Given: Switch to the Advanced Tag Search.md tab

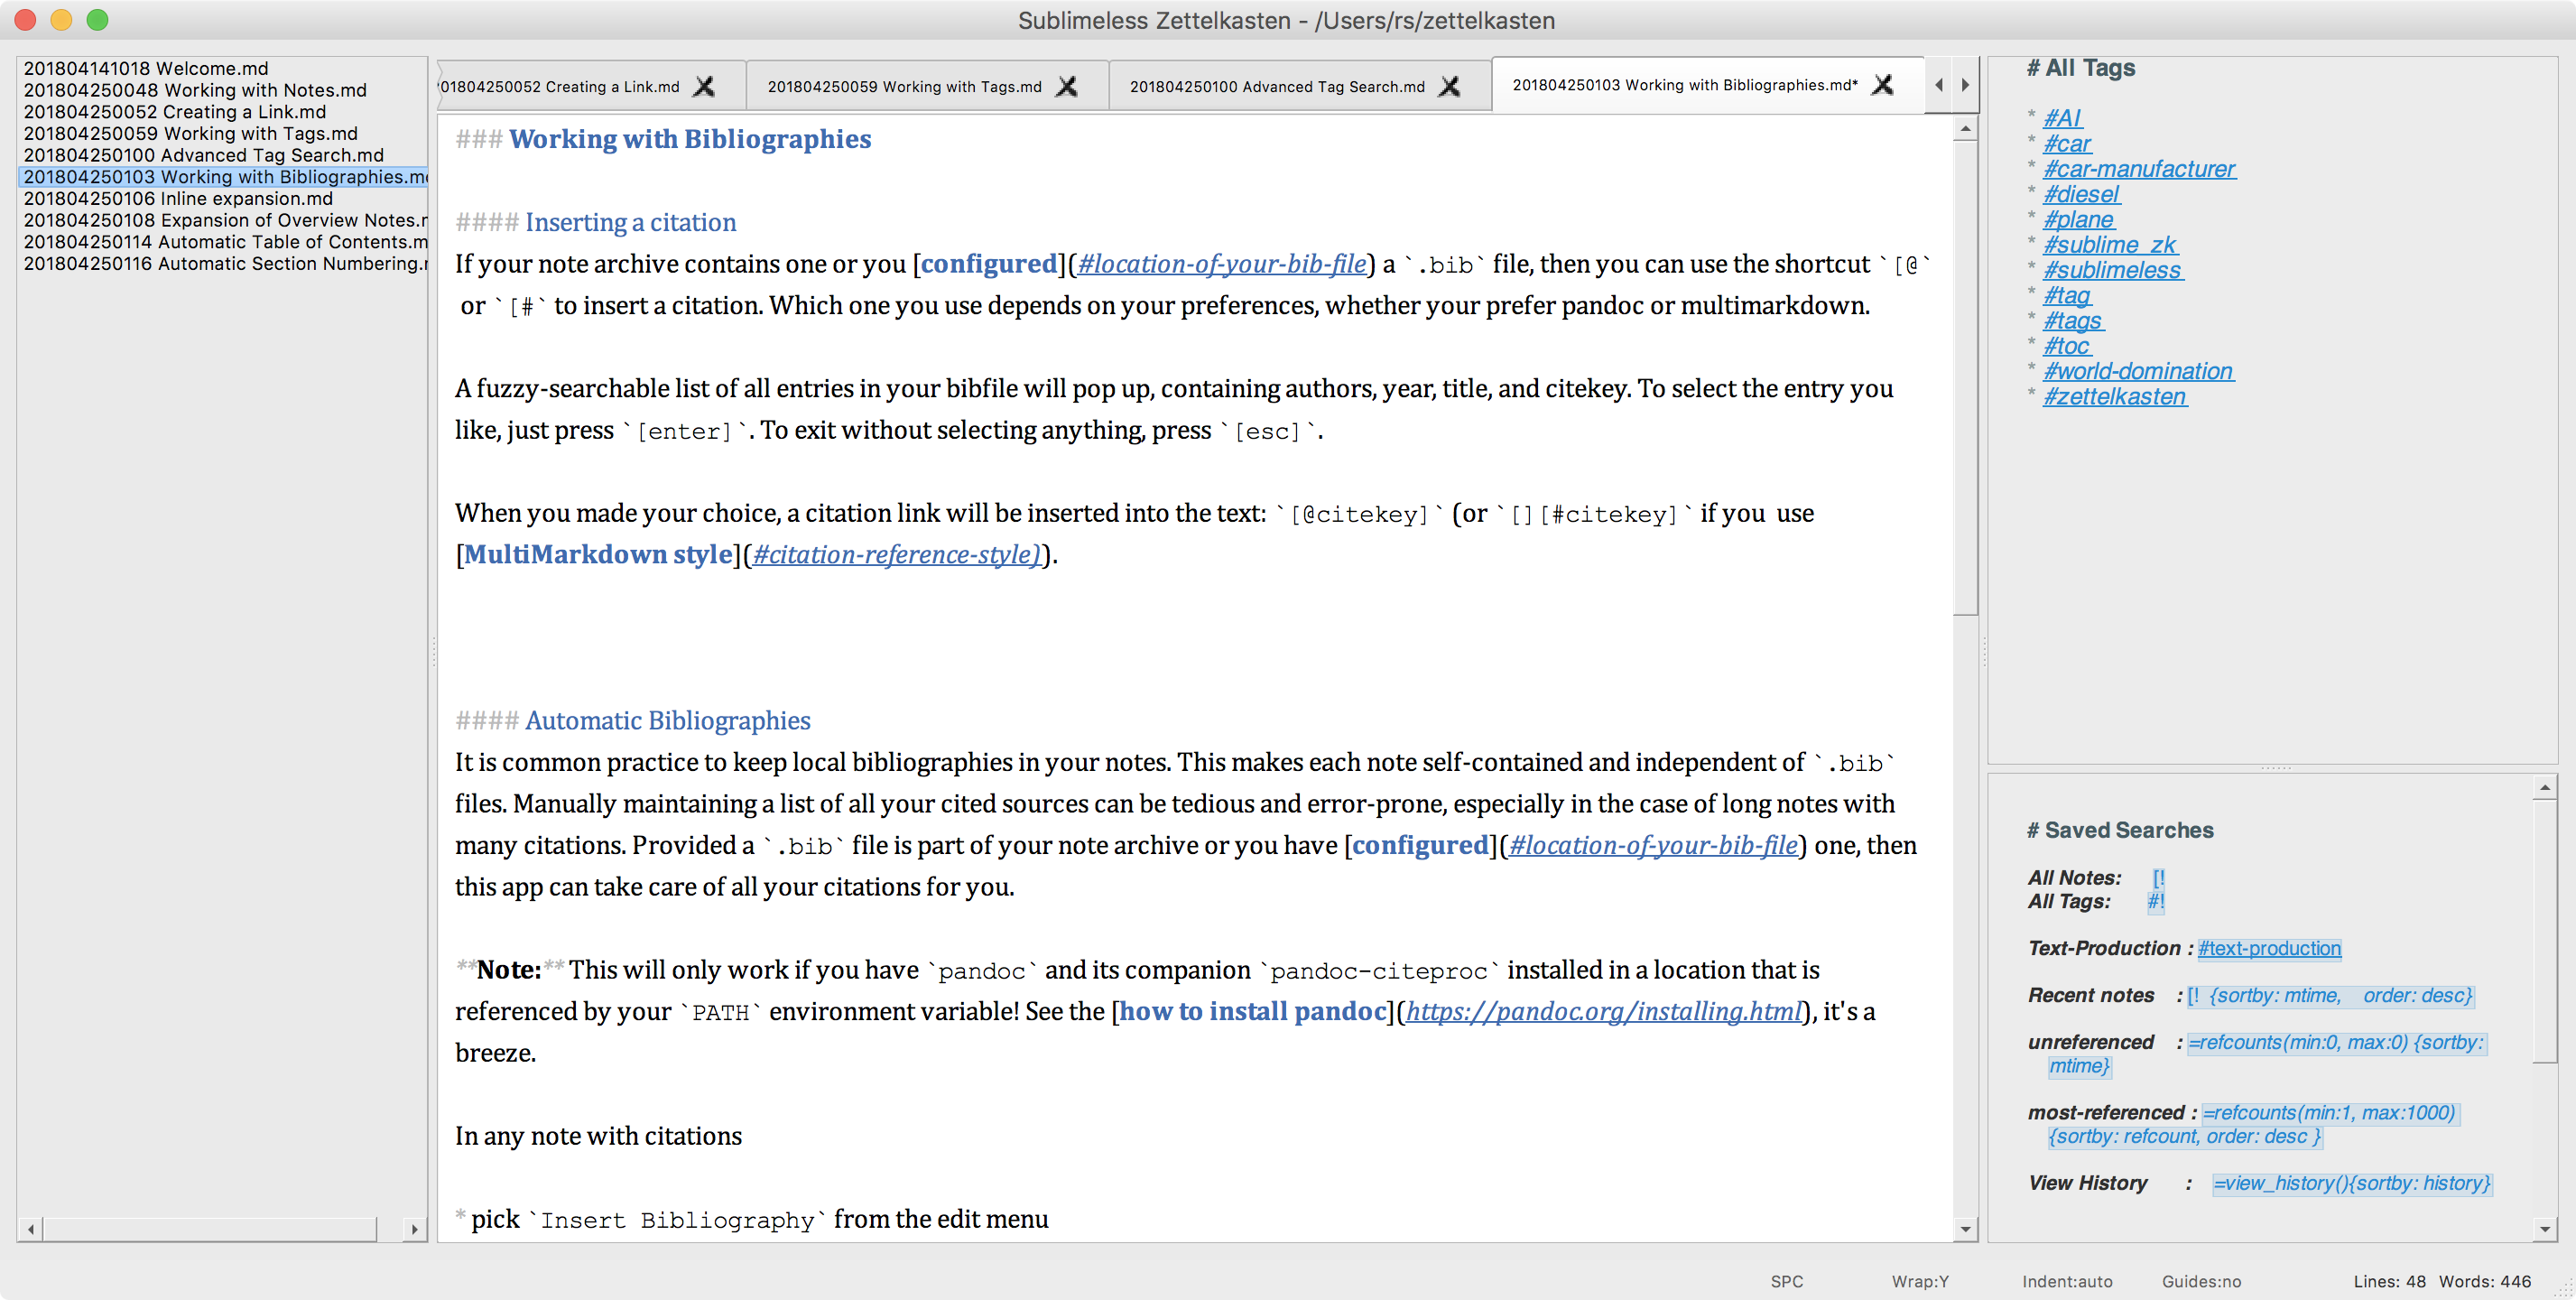Looking at the screenshot, I should [x=1276, y=87].
